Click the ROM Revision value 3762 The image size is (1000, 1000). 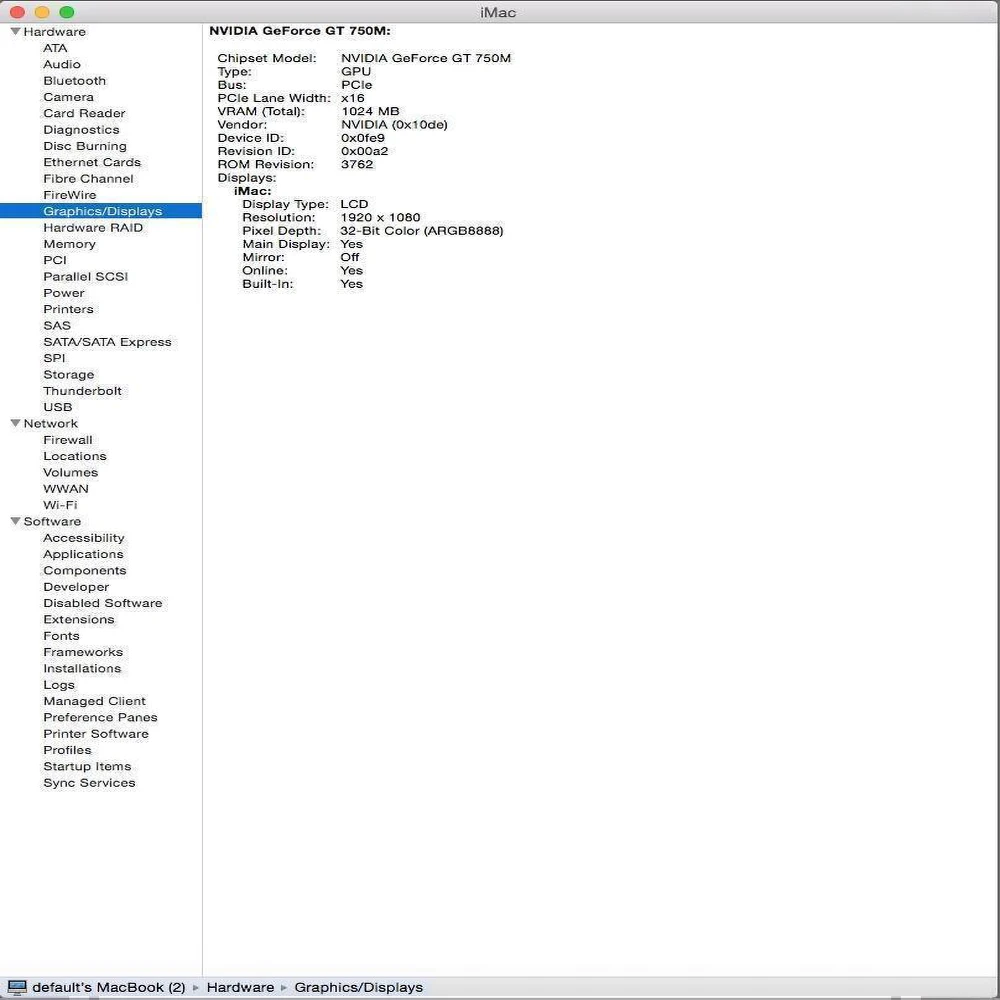(x=357, y=164)
